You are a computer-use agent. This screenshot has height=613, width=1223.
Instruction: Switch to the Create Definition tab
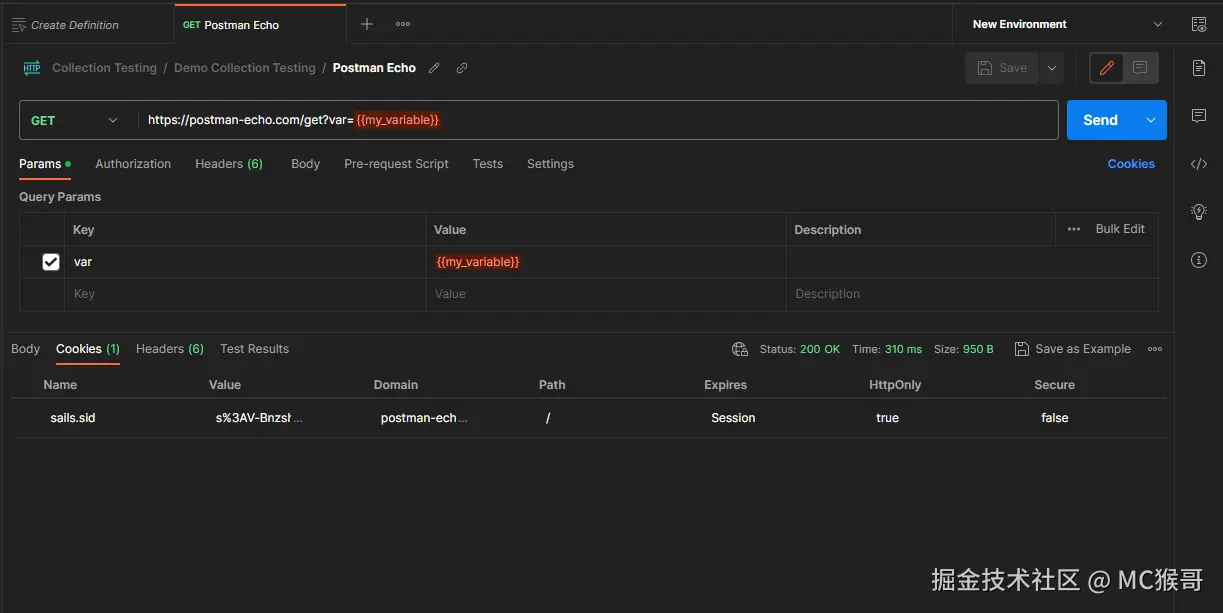(x=87, y=24)
